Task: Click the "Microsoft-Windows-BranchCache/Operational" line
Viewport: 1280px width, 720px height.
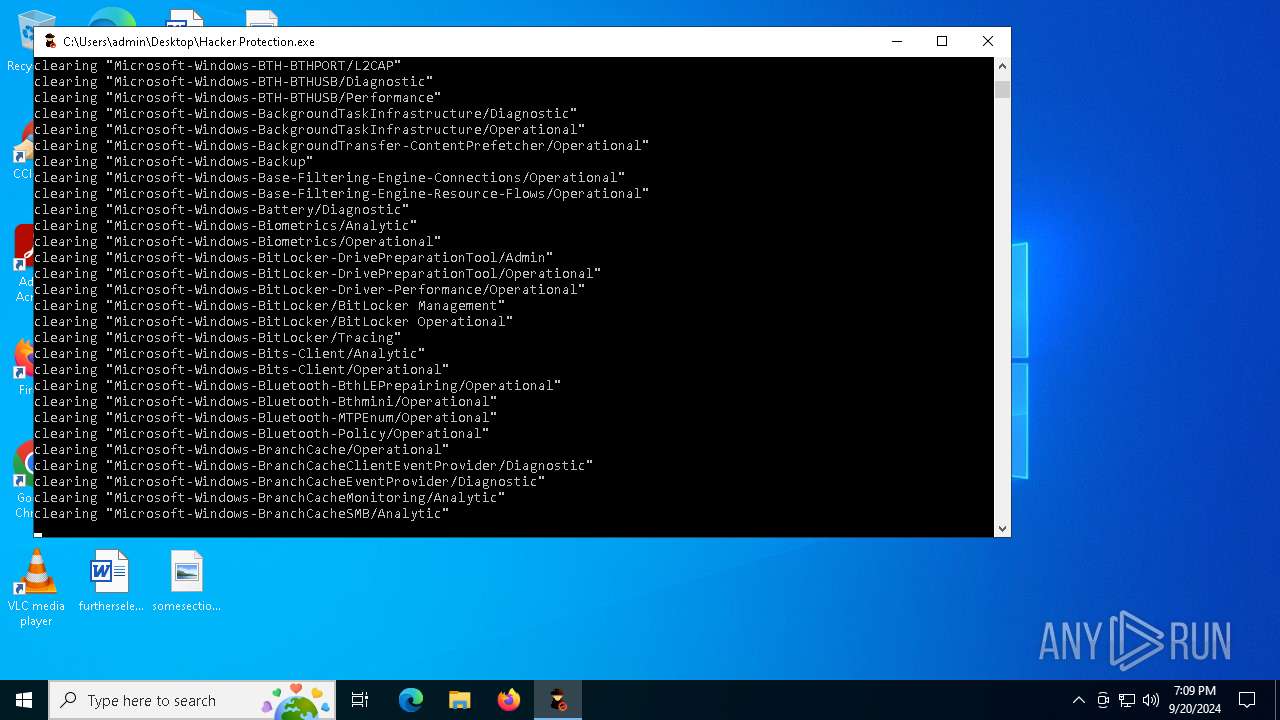Action: pos(242,449)
